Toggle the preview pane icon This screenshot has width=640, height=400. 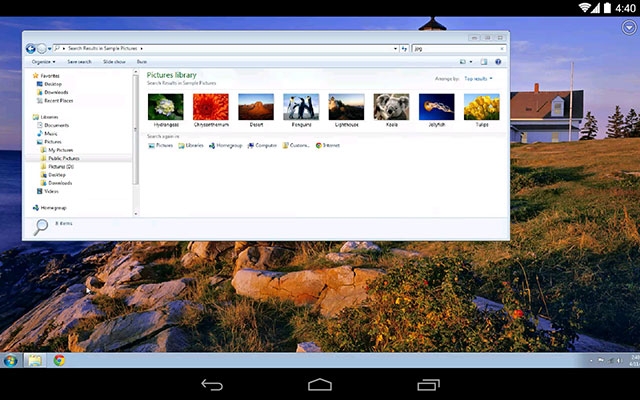tap(484, 61)
